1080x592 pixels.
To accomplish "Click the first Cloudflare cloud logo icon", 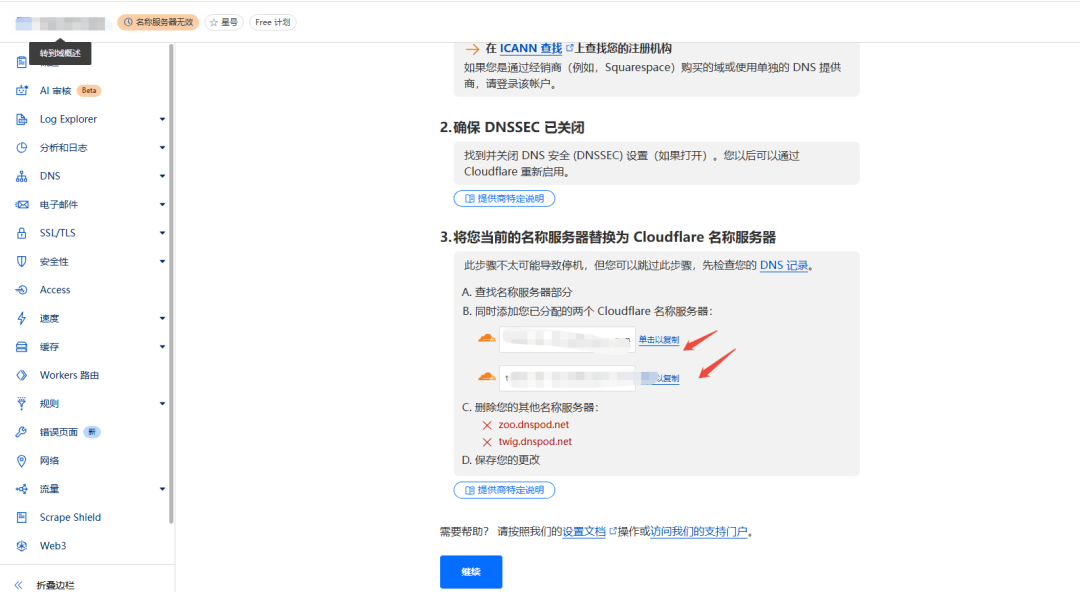I will click(486, 338).
